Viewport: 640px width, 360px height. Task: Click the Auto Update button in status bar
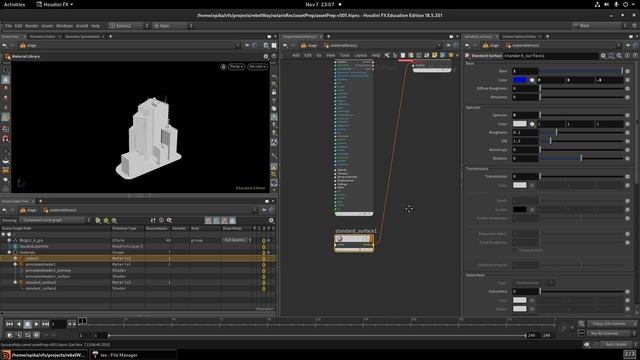pos(616,344)
